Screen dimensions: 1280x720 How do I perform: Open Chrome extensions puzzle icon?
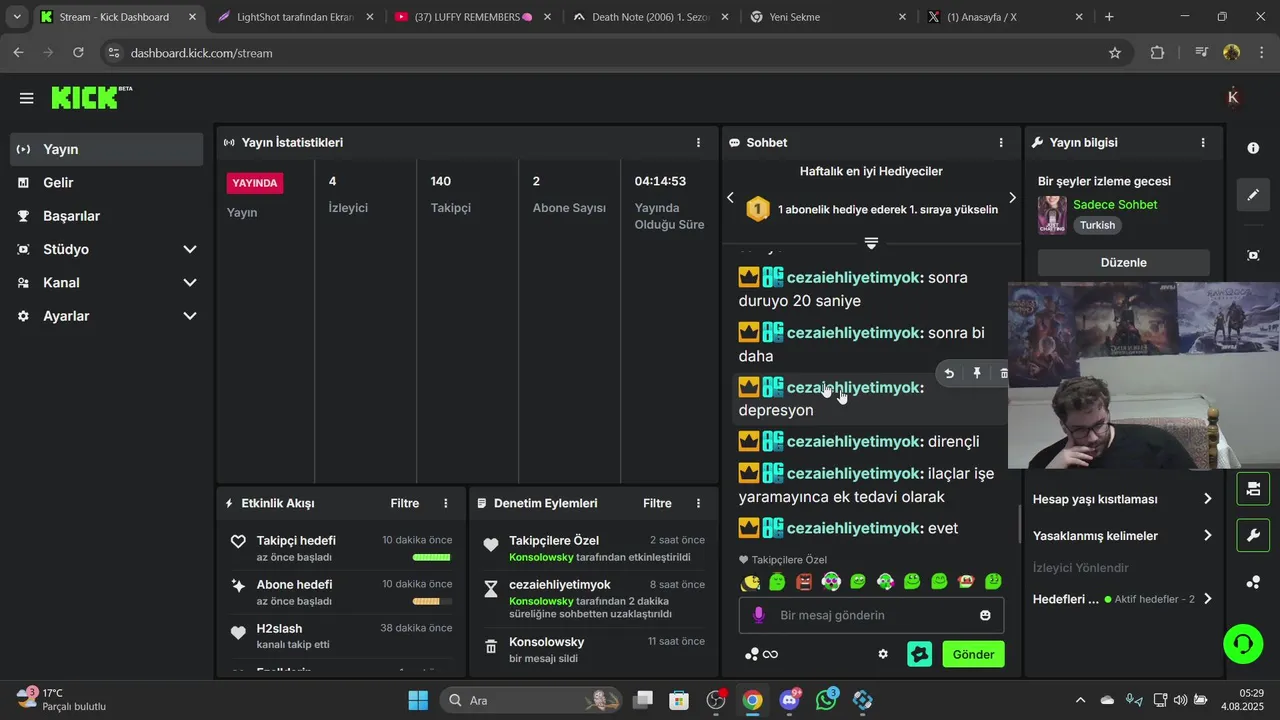click(1157, 53)
